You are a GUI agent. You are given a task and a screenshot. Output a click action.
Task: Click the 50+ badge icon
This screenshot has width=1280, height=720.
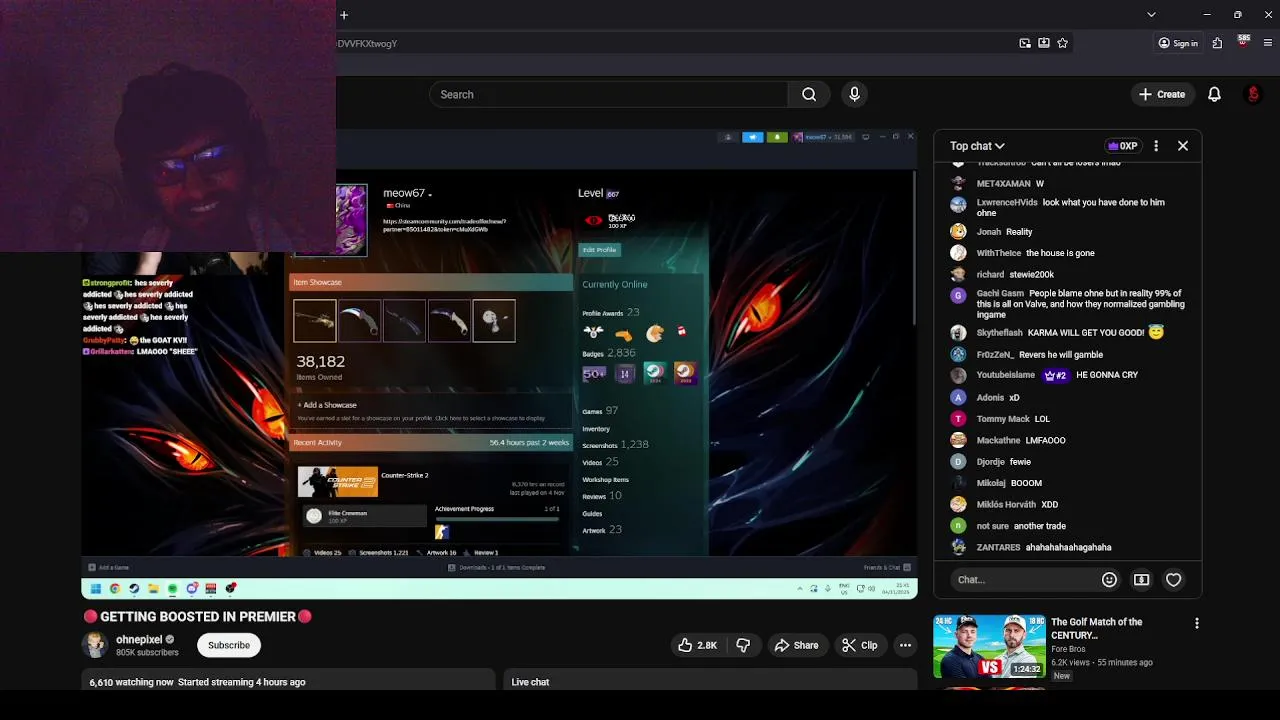pyautogui.click(x=594, y=374)
